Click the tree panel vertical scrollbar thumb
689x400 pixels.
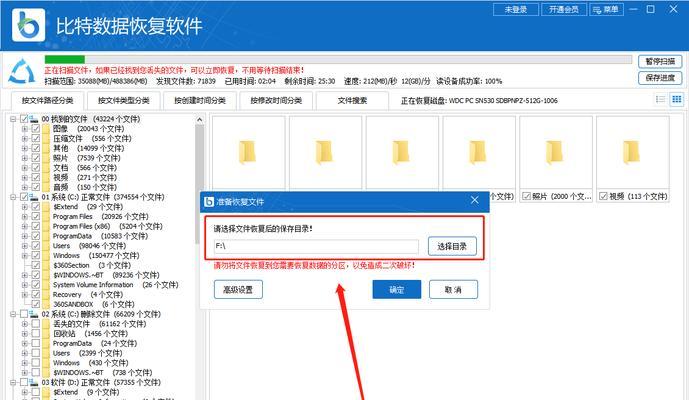point(199,184)
